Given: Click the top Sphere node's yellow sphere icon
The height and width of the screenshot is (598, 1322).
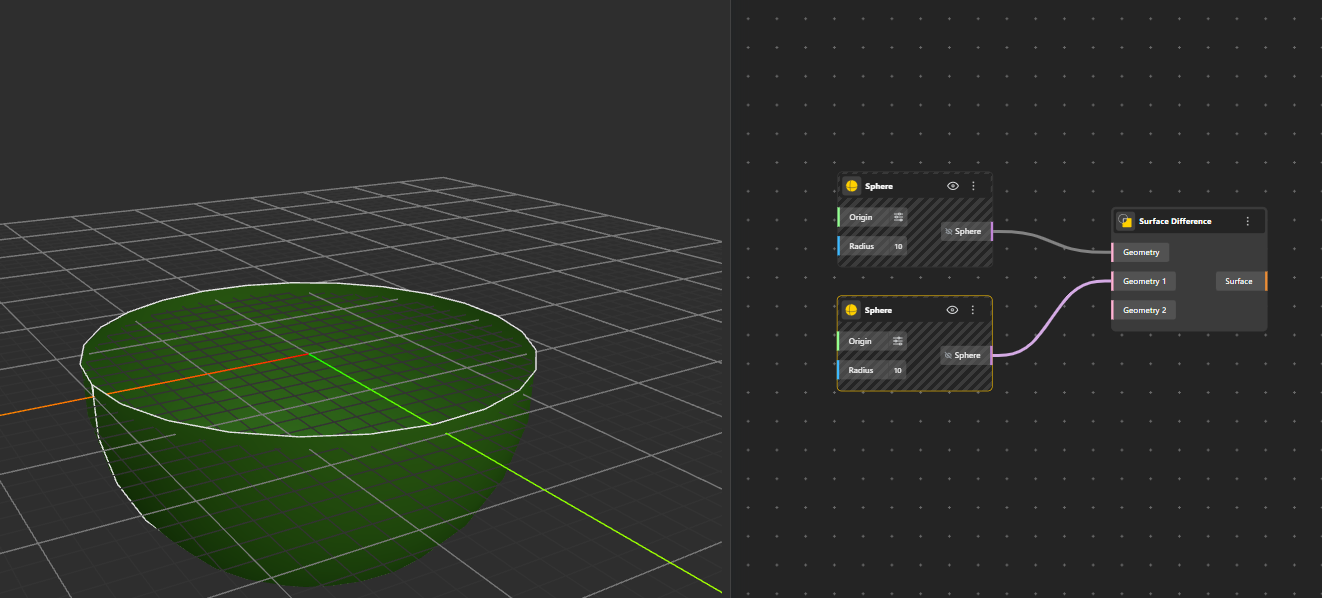Looking at the screenshot, I should (851, 186).
